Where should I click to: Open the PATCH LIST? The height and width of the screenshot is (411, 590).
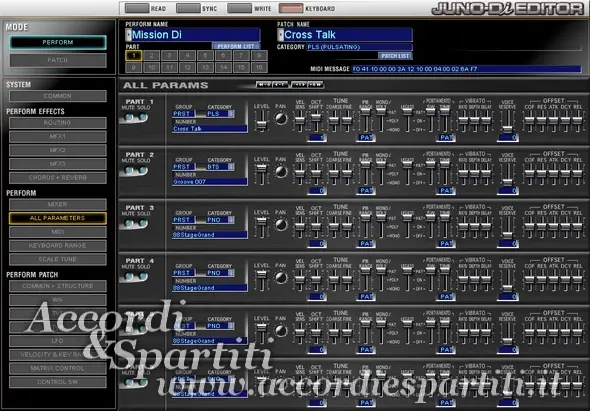pos(395,56)
